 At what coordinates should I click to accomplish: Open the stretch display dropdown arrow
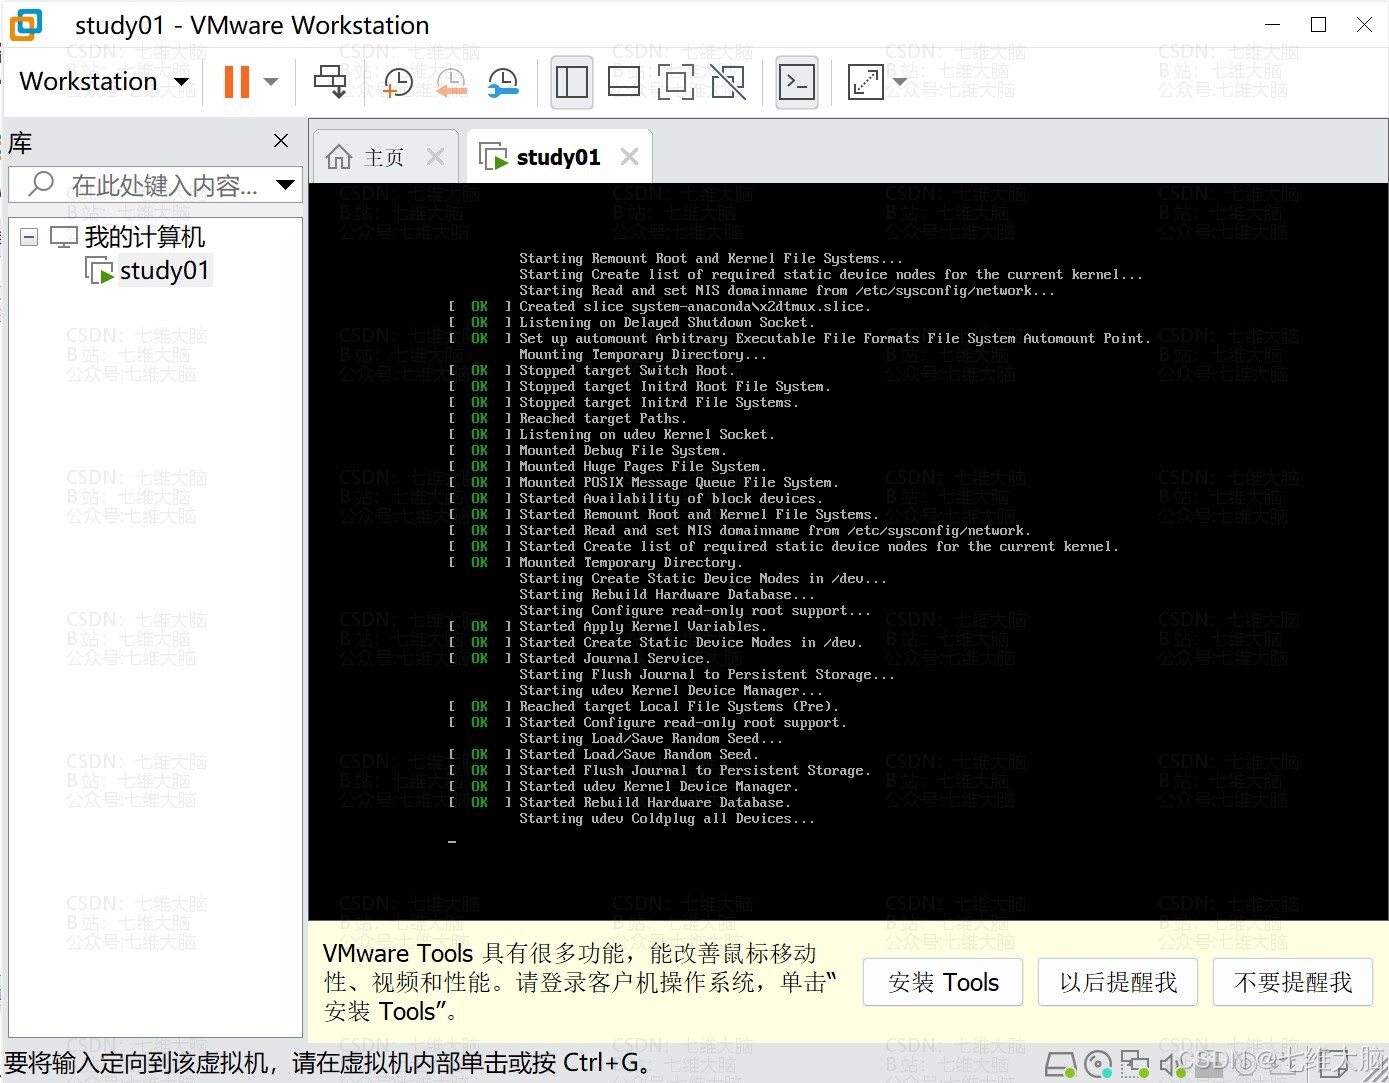pyautogui.click(x=899, y=82)
